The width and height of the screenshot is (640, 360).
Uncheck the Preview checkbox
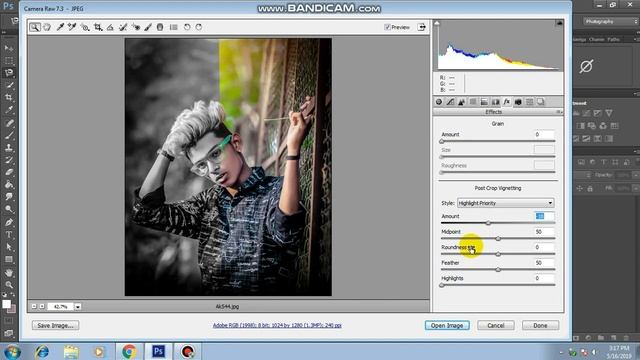click(x=387, y=27)
